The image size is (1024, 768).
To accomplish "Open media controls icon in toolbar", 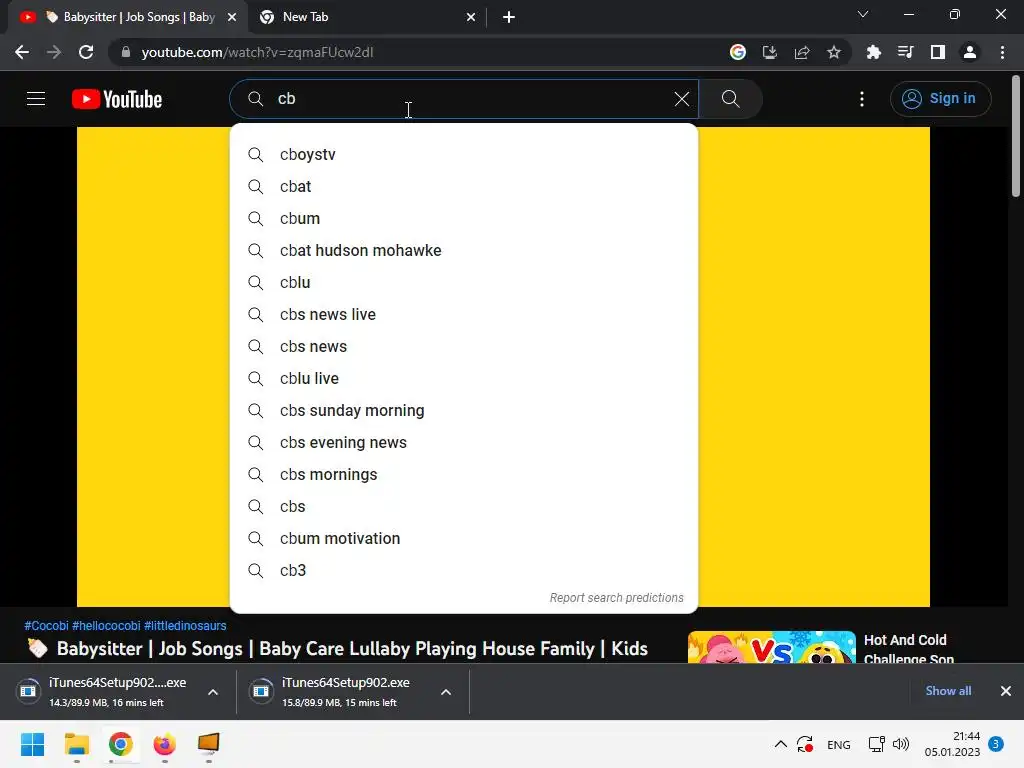I will [906, 52].
